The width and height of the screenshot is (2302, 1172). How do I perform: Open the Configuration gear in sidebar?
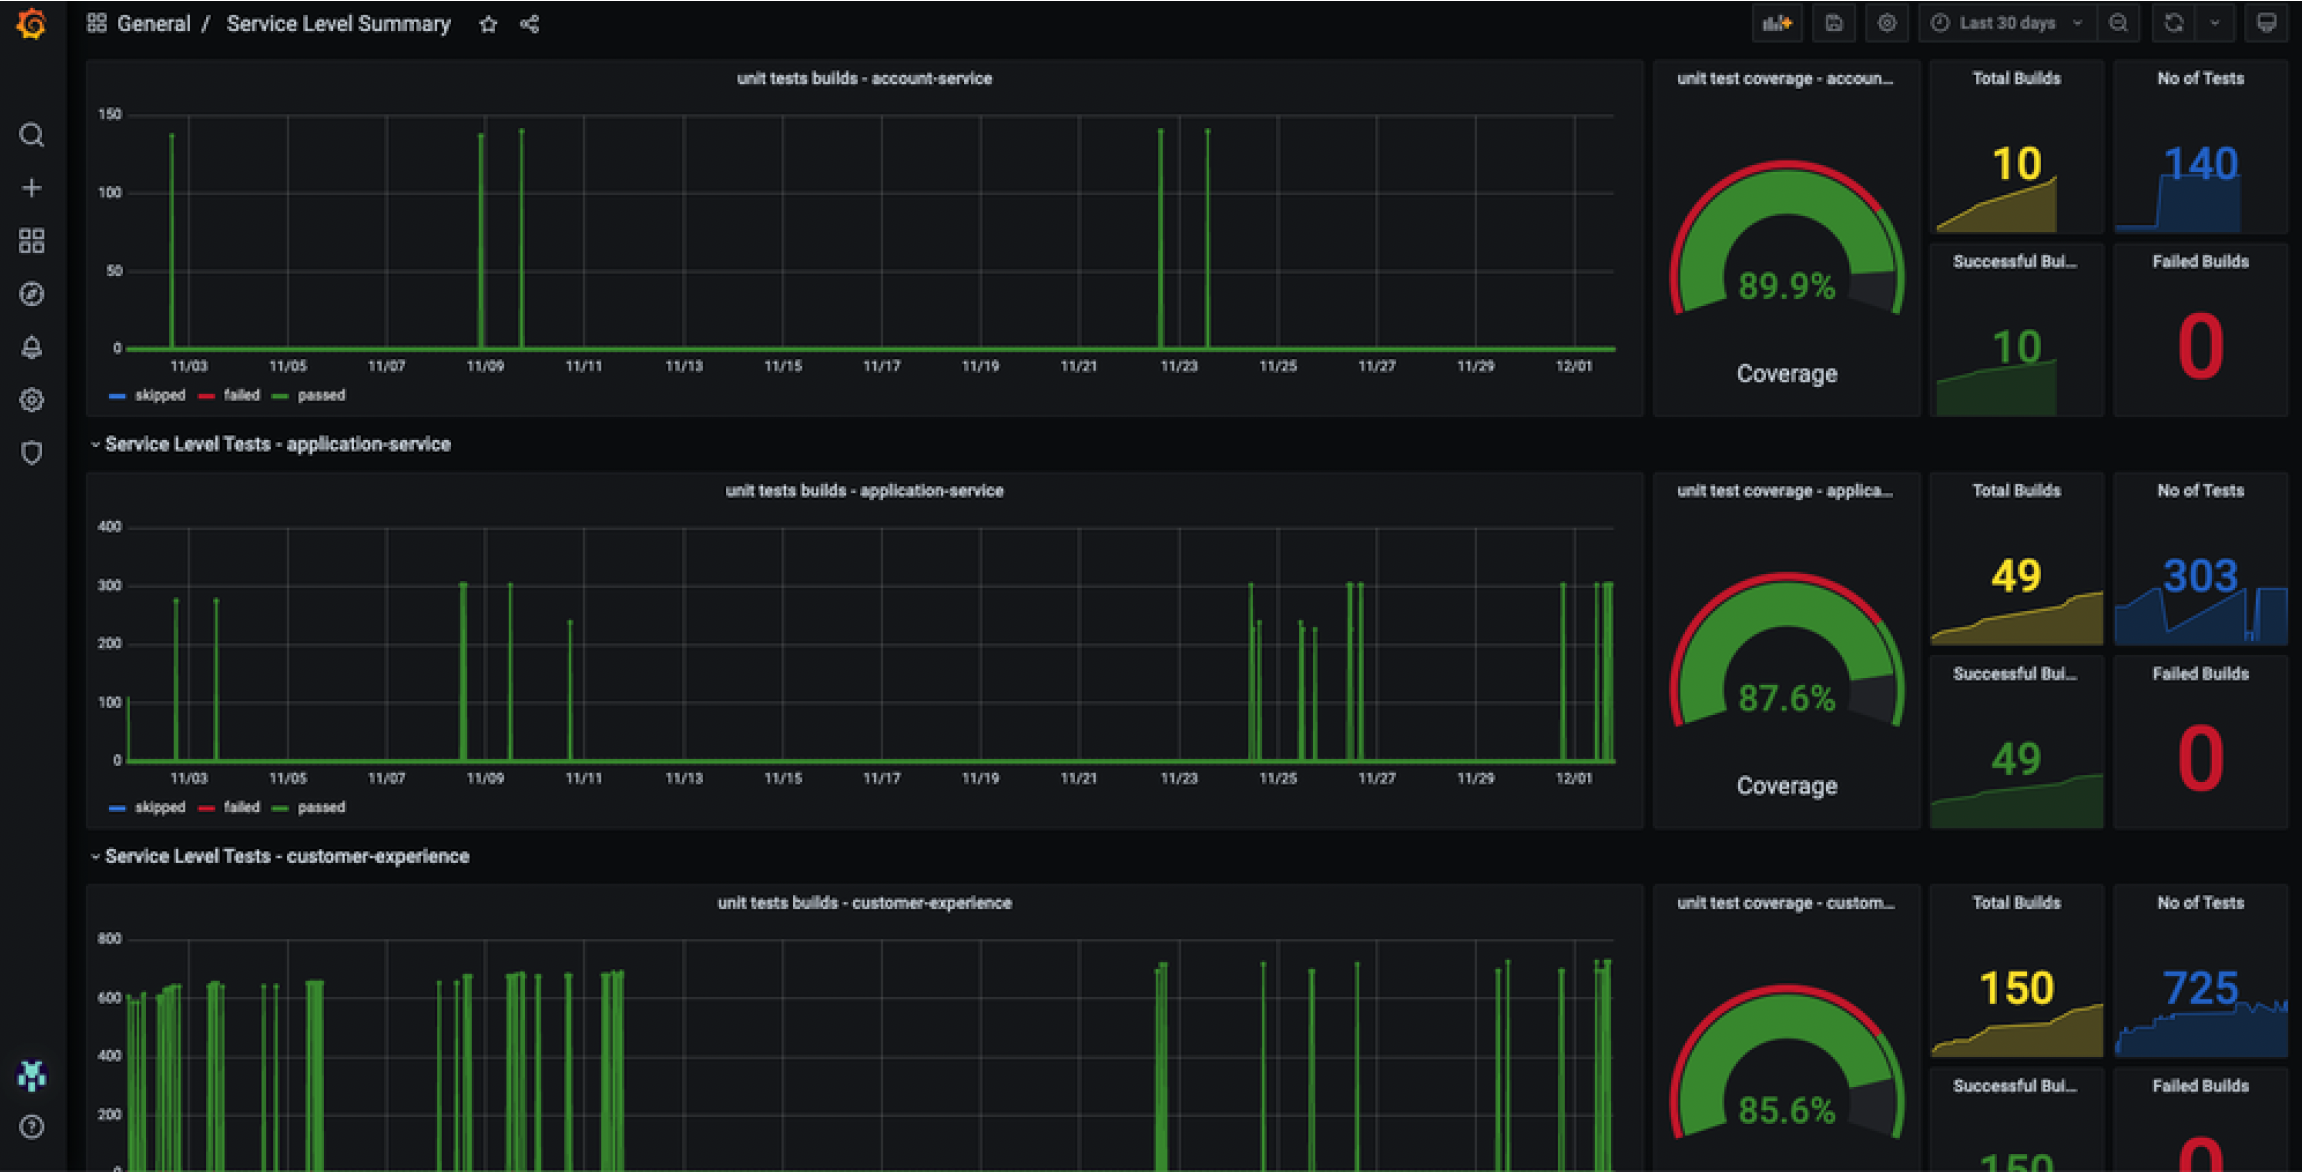[32, 400]
